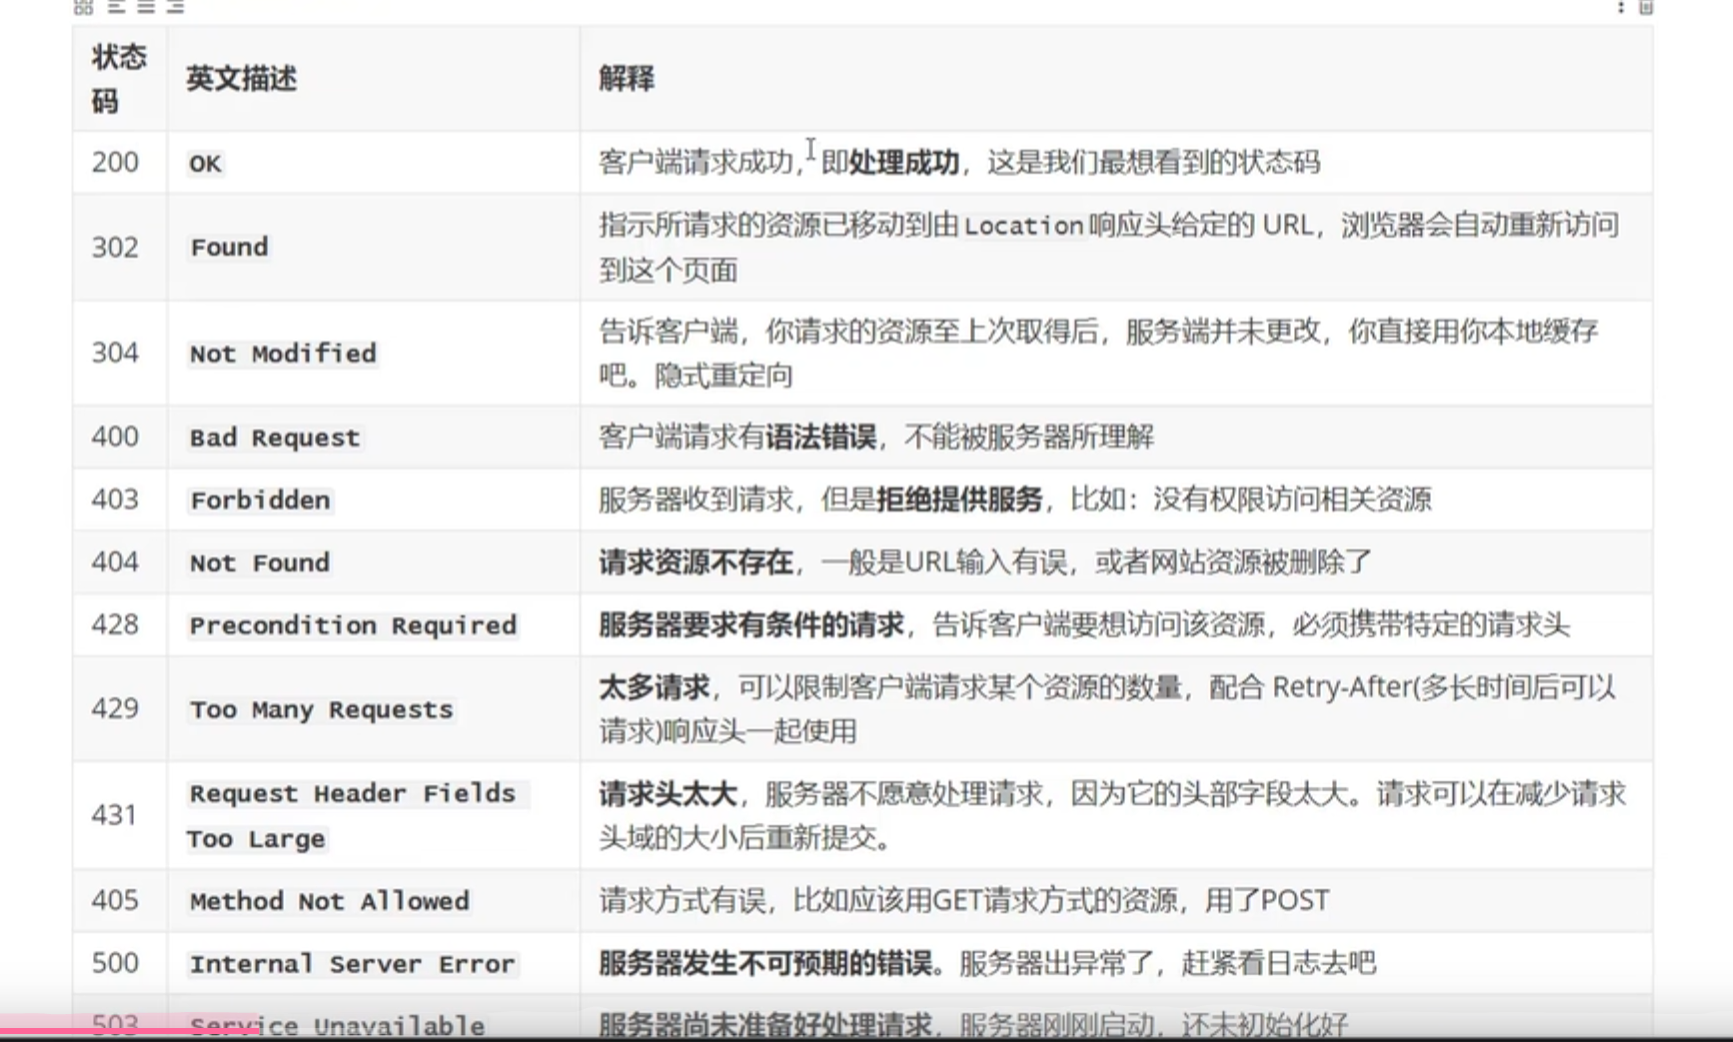Image resolution: width=1733 pixels, height=1042 pixels.
Task: Click the align center icon above the table
Action: 146,7
